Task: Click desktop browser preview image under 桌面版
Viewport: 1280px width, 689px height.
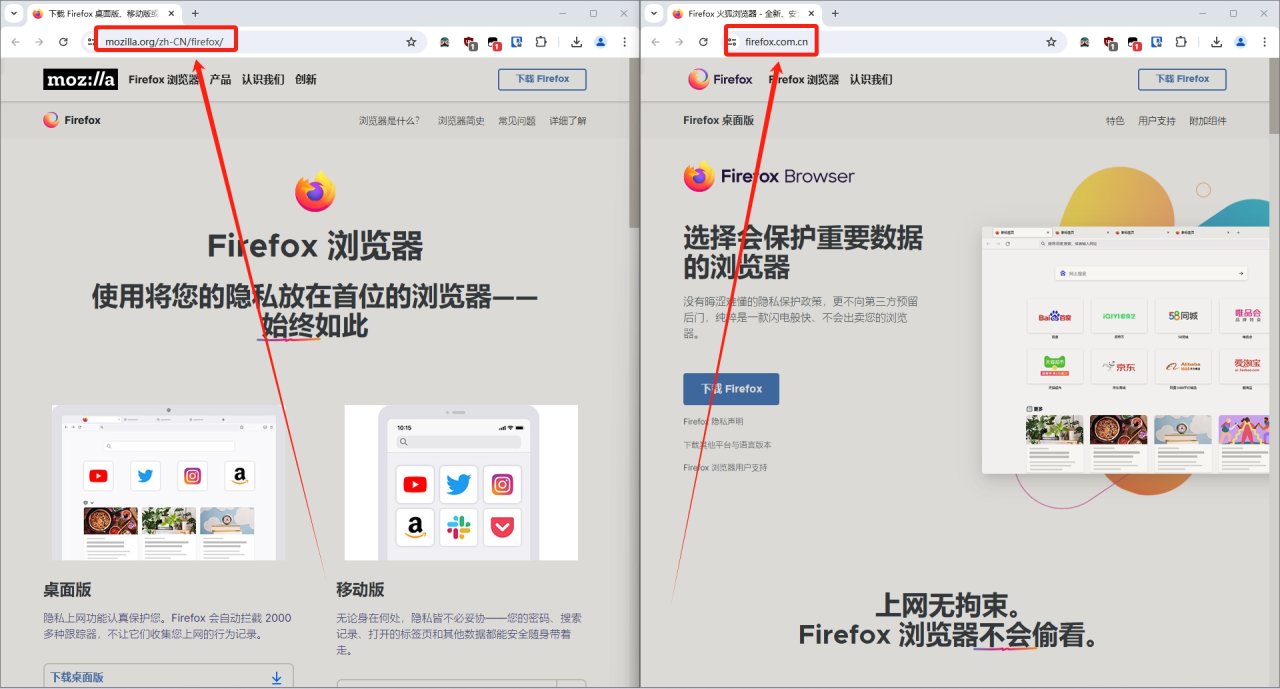Action: [x=168, y=483]
